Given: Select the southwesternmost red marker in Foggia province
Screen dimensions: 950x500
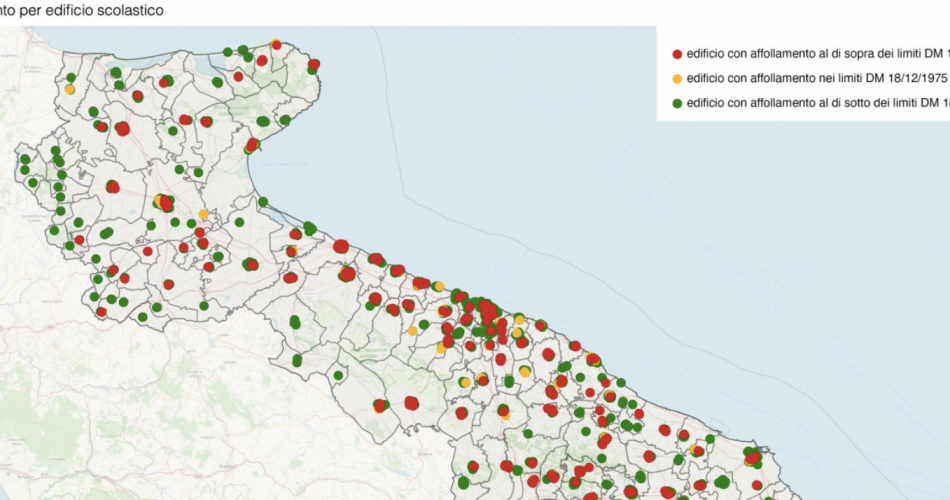Looking at the screenshot, I should pyautogui.click(x=101, y=312).
